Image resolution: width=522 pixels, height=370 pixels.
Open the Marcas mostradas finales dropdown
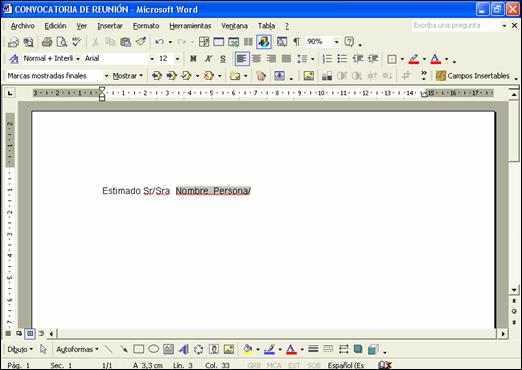pos(106,76)
